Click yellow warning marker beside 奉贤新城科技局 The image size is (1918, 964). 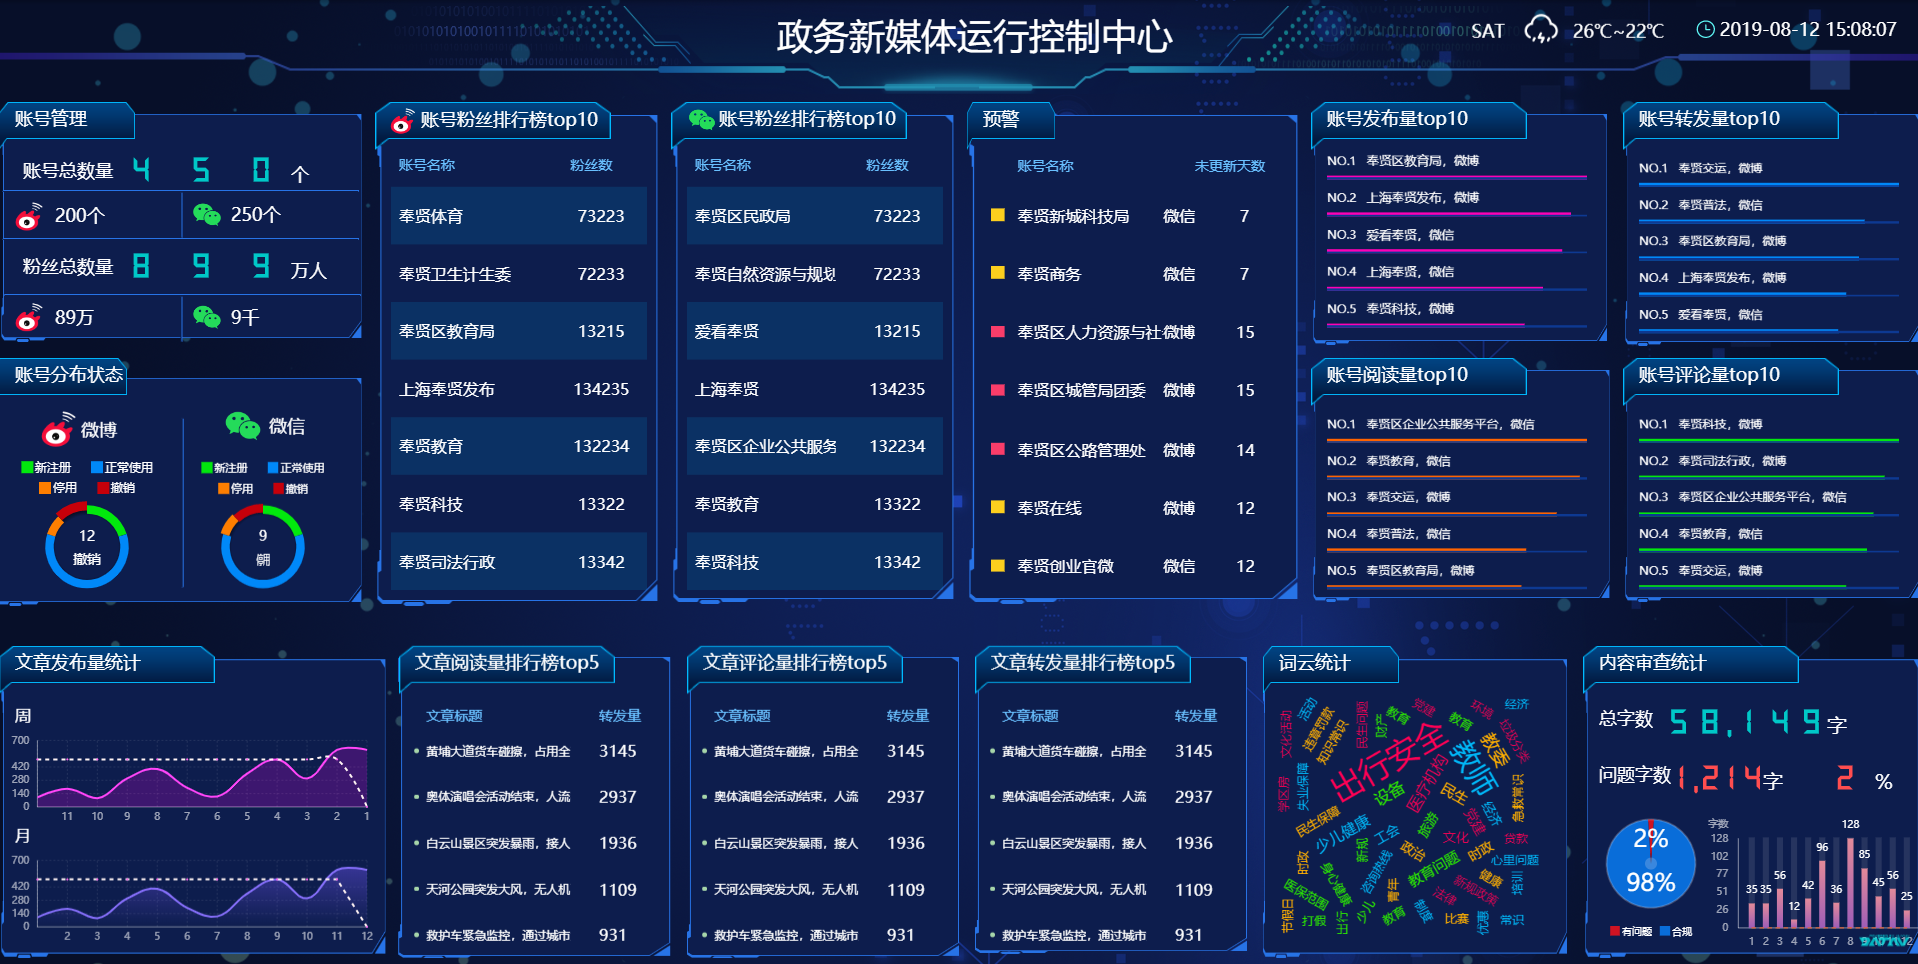[997, 215]
